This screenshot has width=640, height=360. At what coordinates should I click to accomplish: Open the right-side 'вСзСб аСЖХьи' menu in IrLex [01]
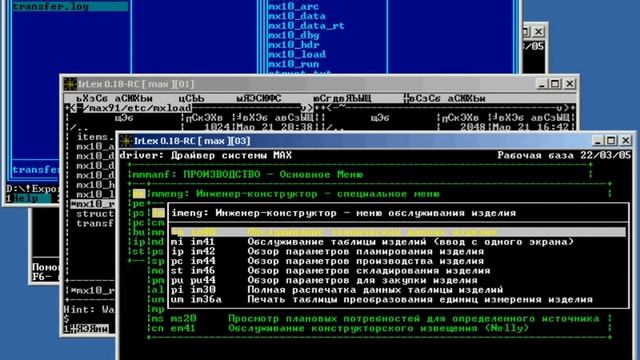coord(444,98)
